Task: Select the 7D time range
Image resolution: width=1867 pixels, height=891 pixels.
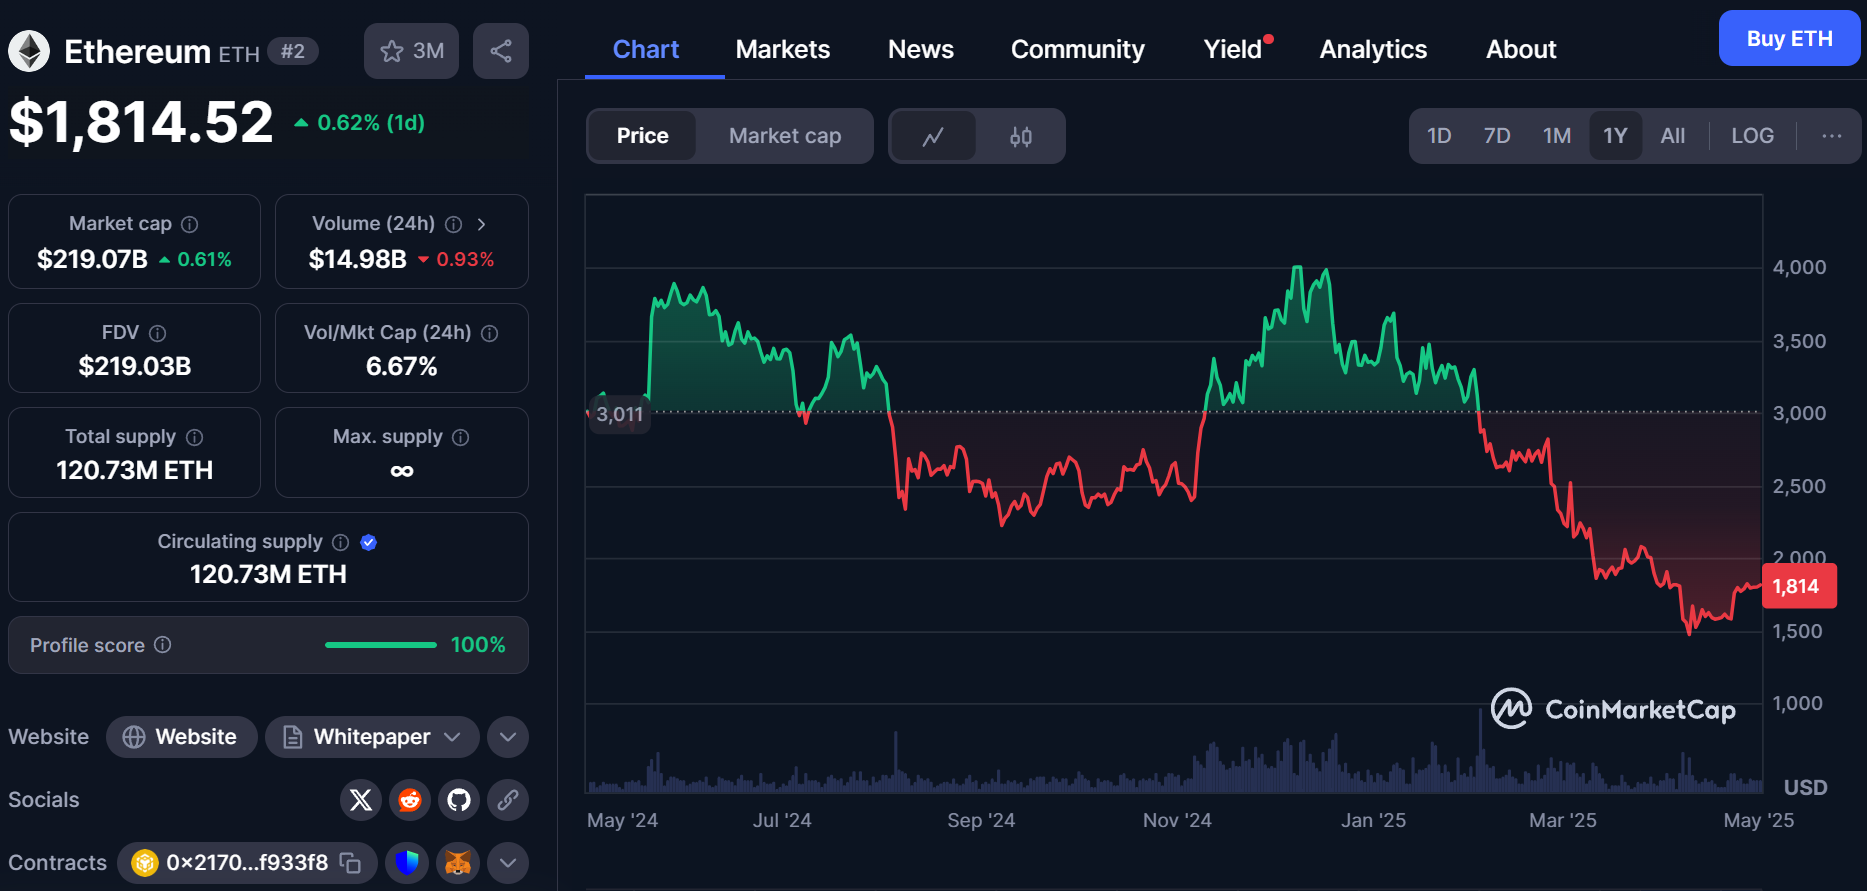Action: pyautogui.click(x=1496, y=136)
